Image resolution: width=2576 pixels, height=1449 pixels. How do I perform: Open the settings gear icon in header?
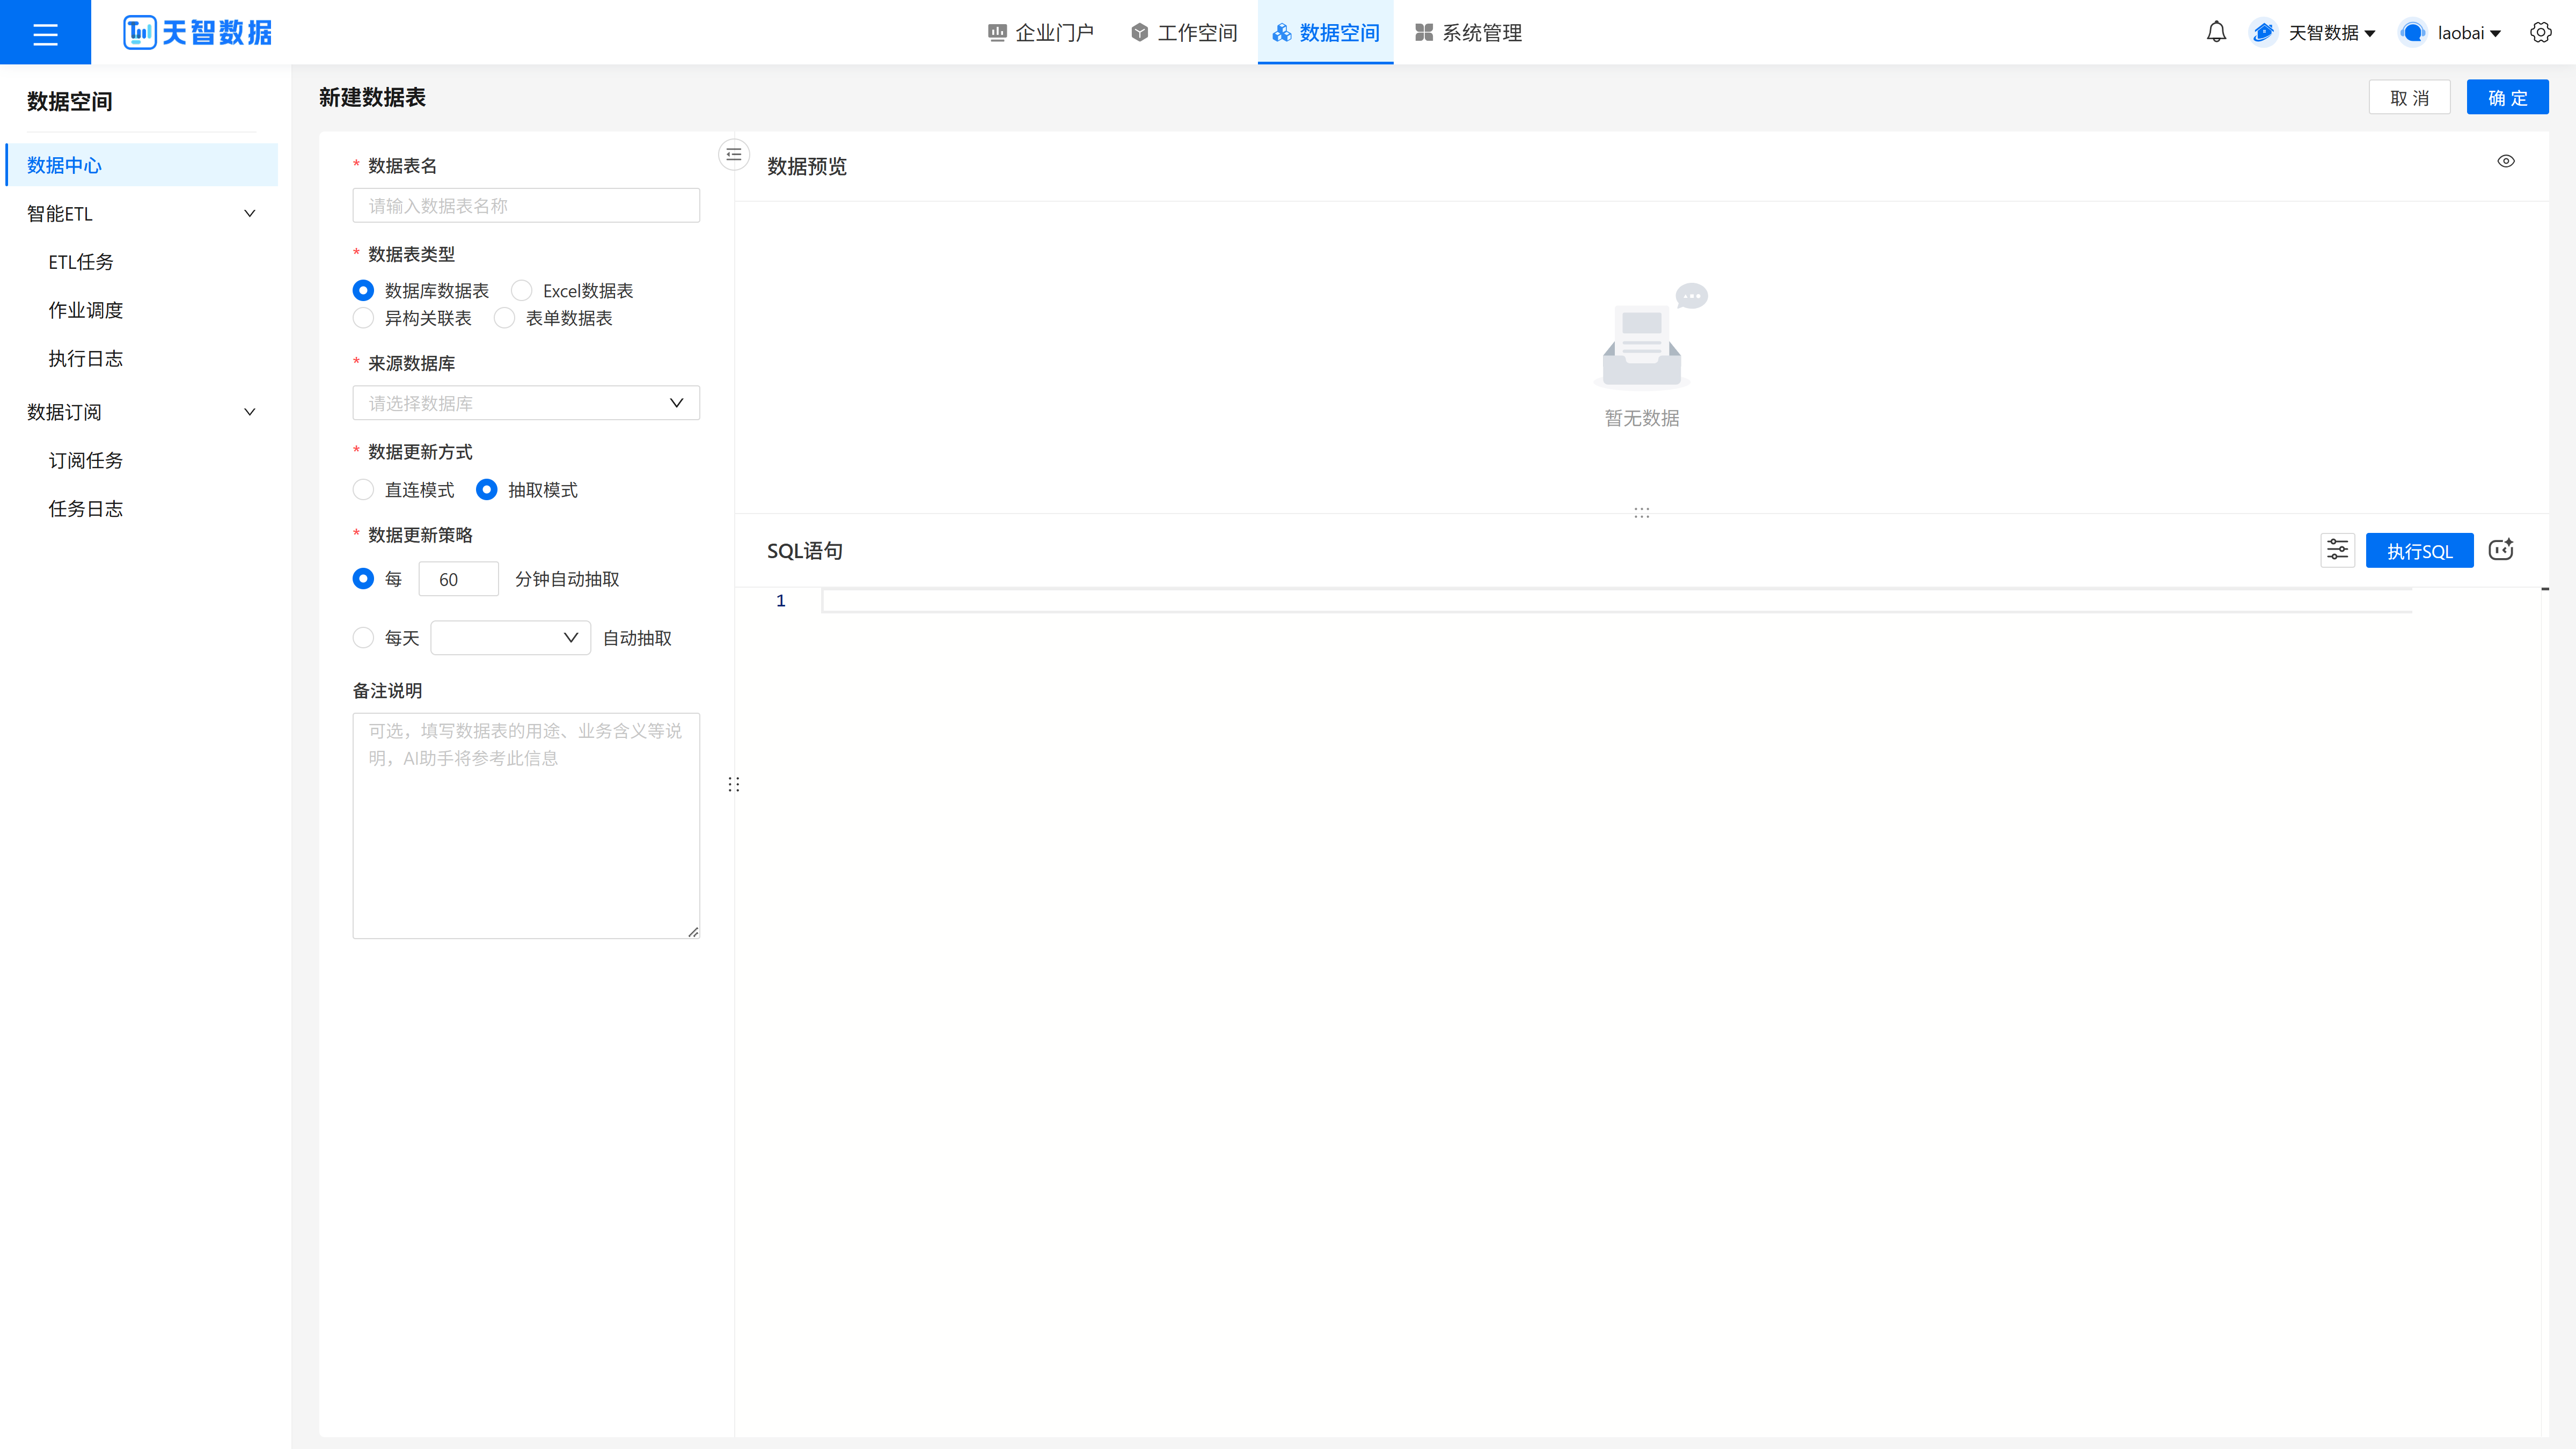[x=2540, y=33]
